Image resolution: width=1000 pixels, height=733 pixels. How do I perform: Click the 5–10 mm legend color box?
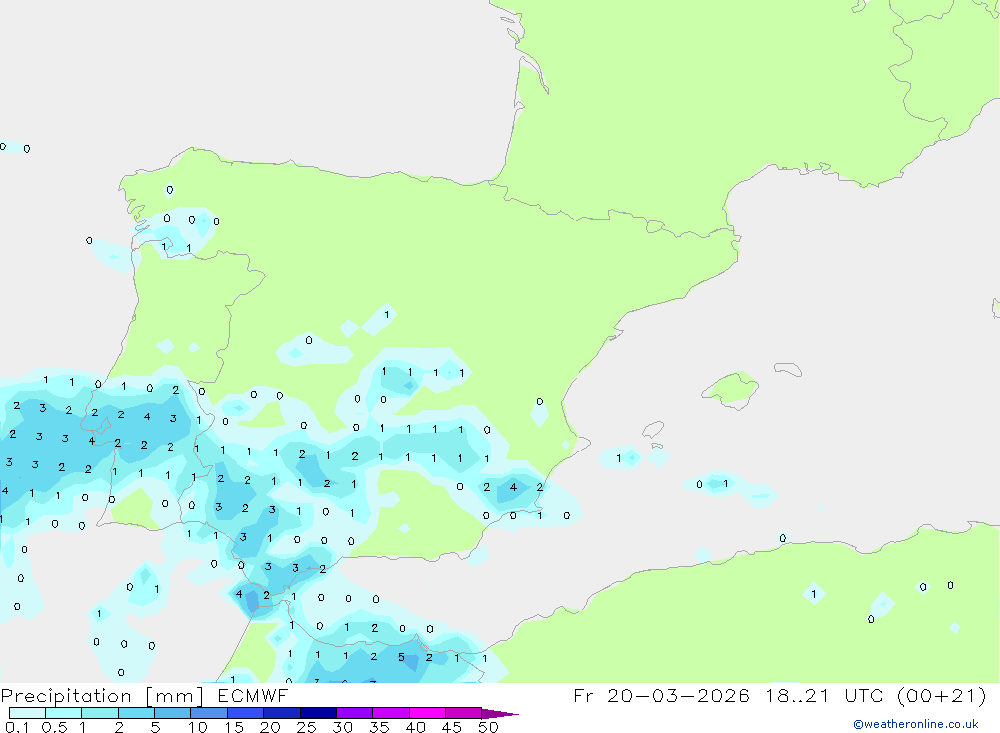pyautogui.click(x=173, y=713)
